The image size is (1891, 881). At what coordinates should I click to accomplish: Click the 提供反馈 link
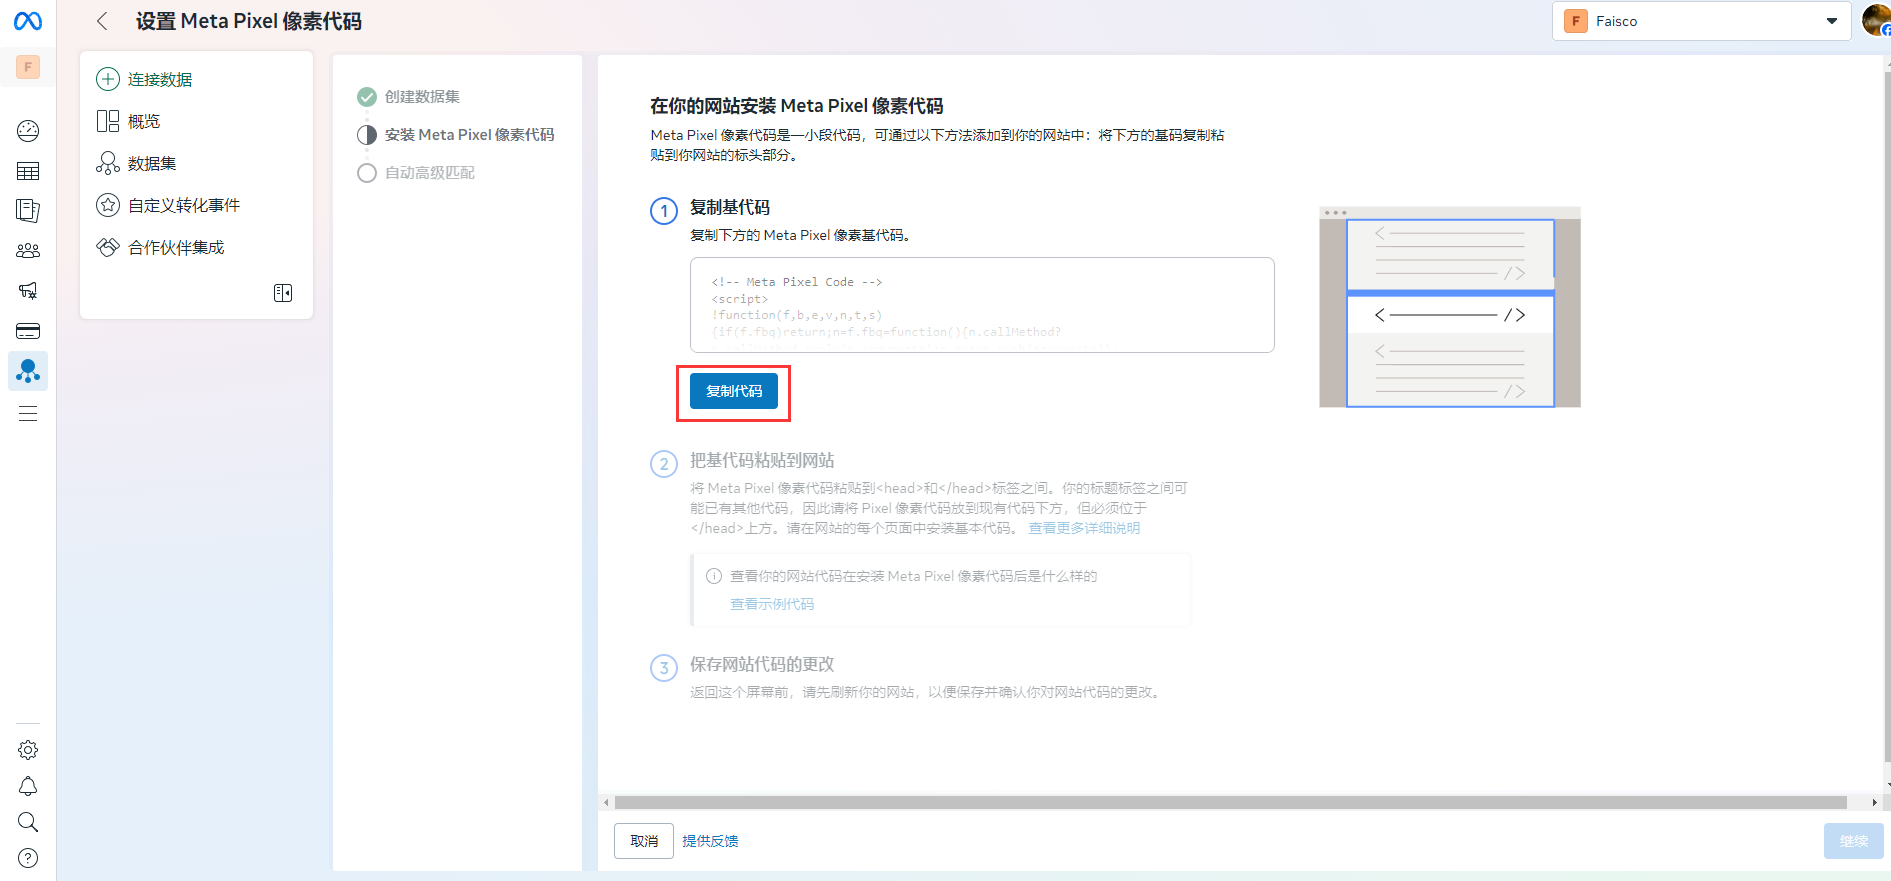pyautogui.click(x=710, y=841)
